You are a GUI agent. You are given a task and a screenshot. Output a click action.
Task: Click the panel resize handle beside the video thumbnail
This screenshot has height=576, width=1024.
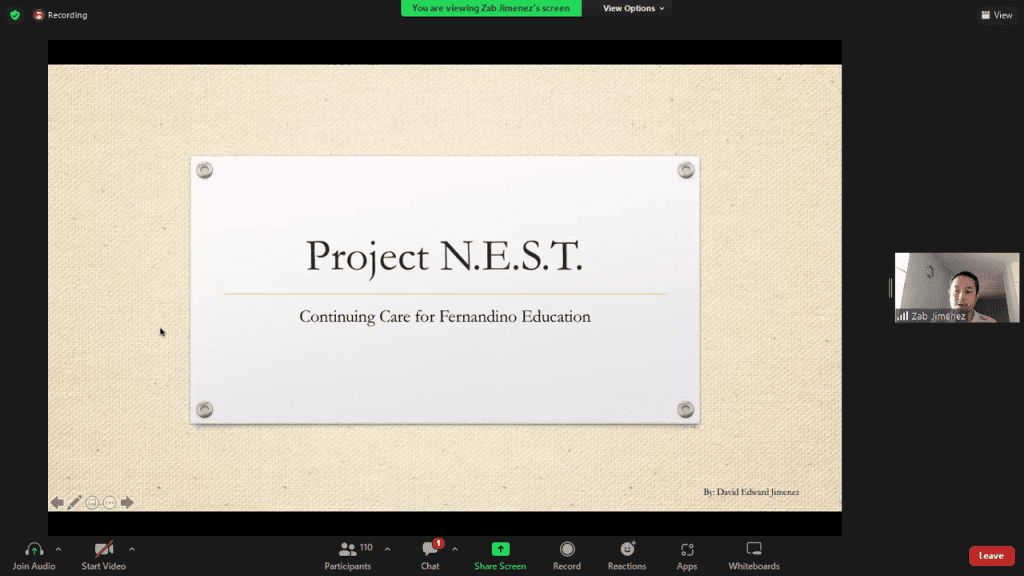point(890,287)
